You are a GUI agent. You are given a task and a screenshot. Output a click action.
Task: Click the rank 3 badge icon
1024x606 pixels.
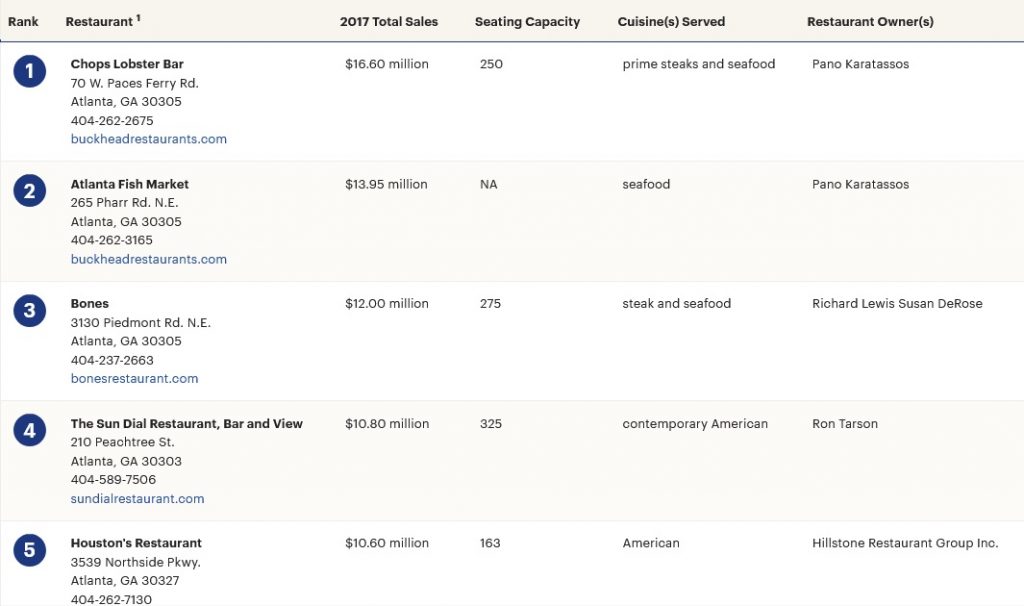coord(29,311)
